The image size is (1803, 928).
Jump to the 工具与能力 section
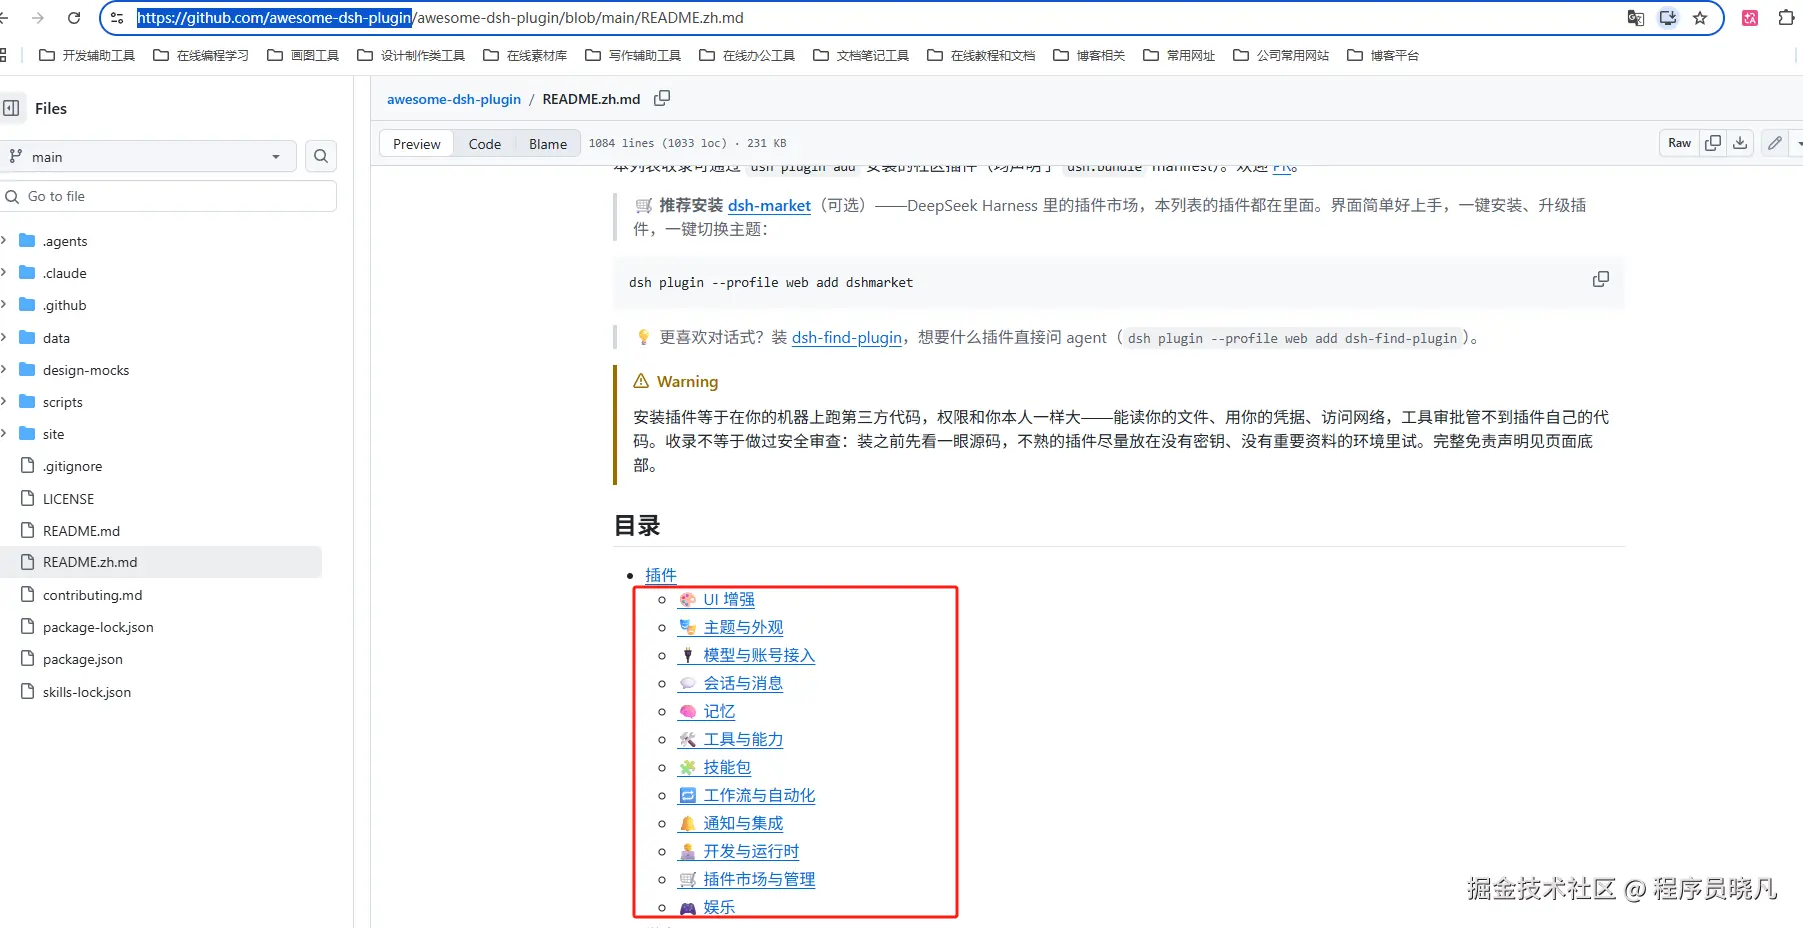[731, 739]
